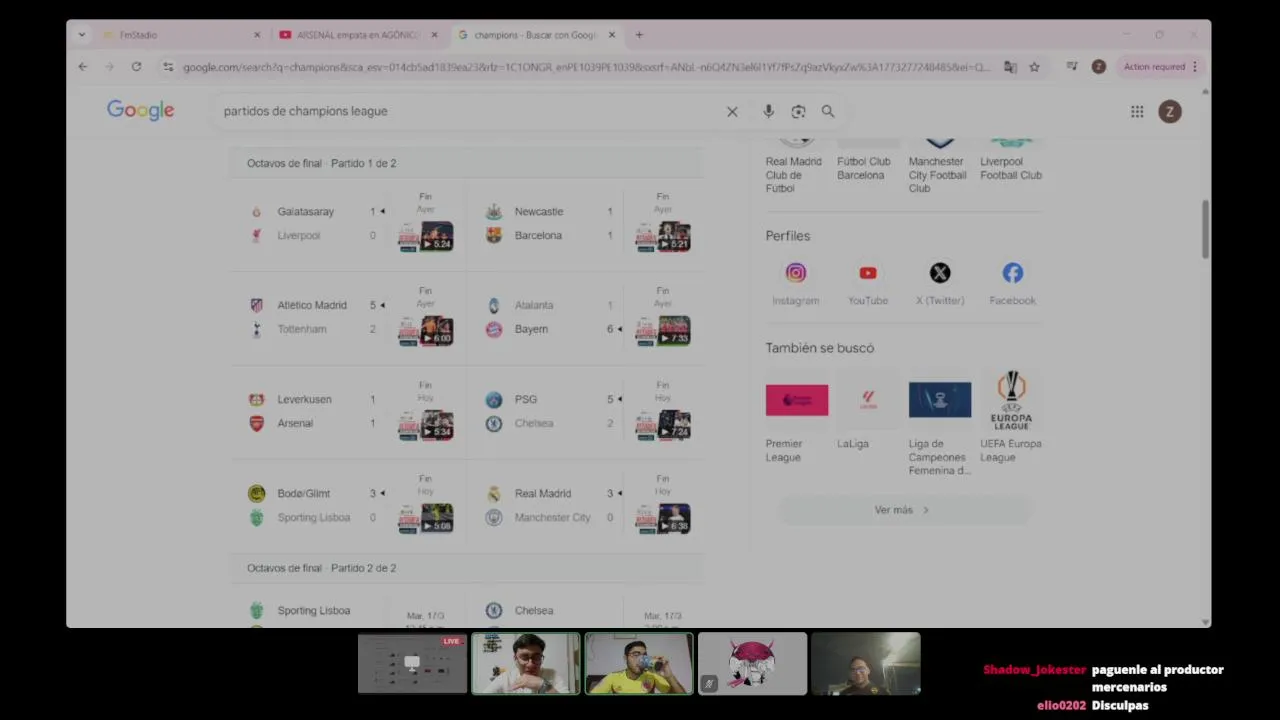
Task: Play Newcastle vs Barcelona highlights video
Action: tap(663, 237)
